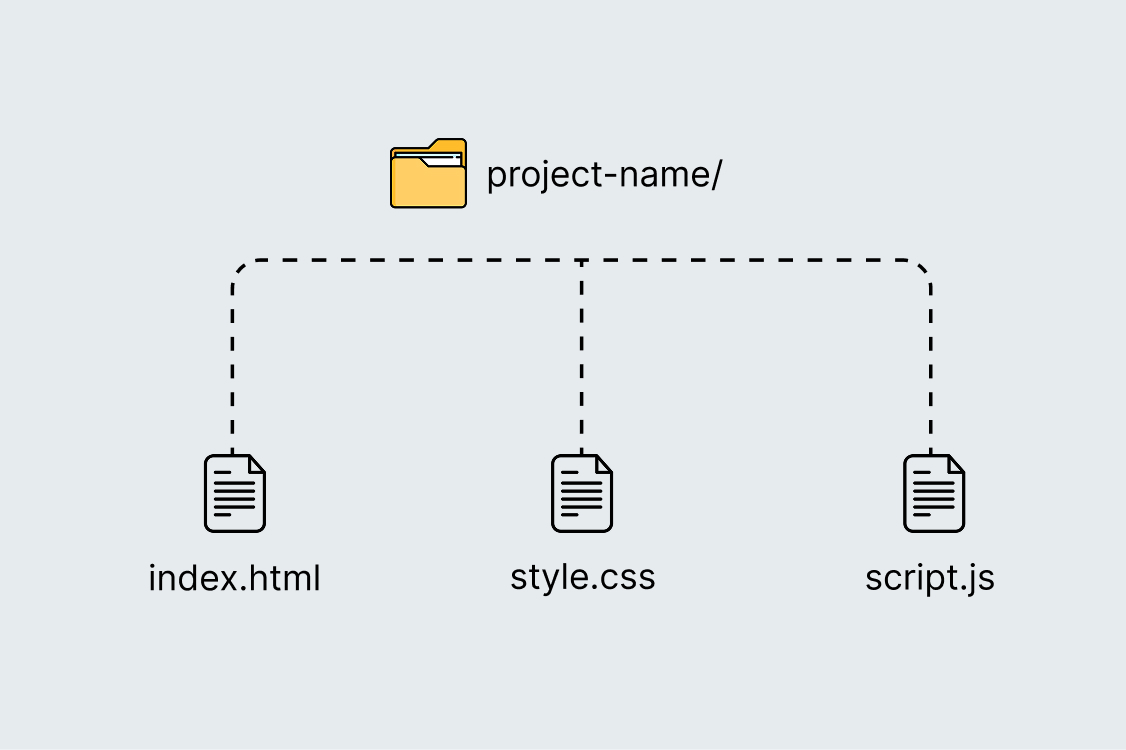Select the project-name/ folder label
Image resolution: width=1126 pixels, height=750 pixels.
pyautogui.click(x=604, y=175)
